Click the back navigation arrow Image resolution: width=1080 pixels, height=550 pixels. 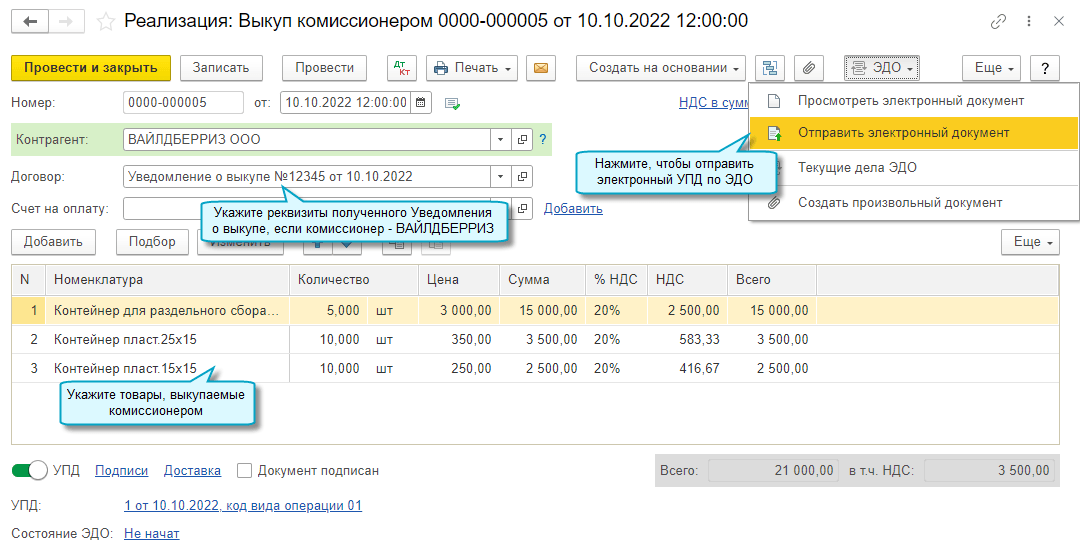click(31, 21)
